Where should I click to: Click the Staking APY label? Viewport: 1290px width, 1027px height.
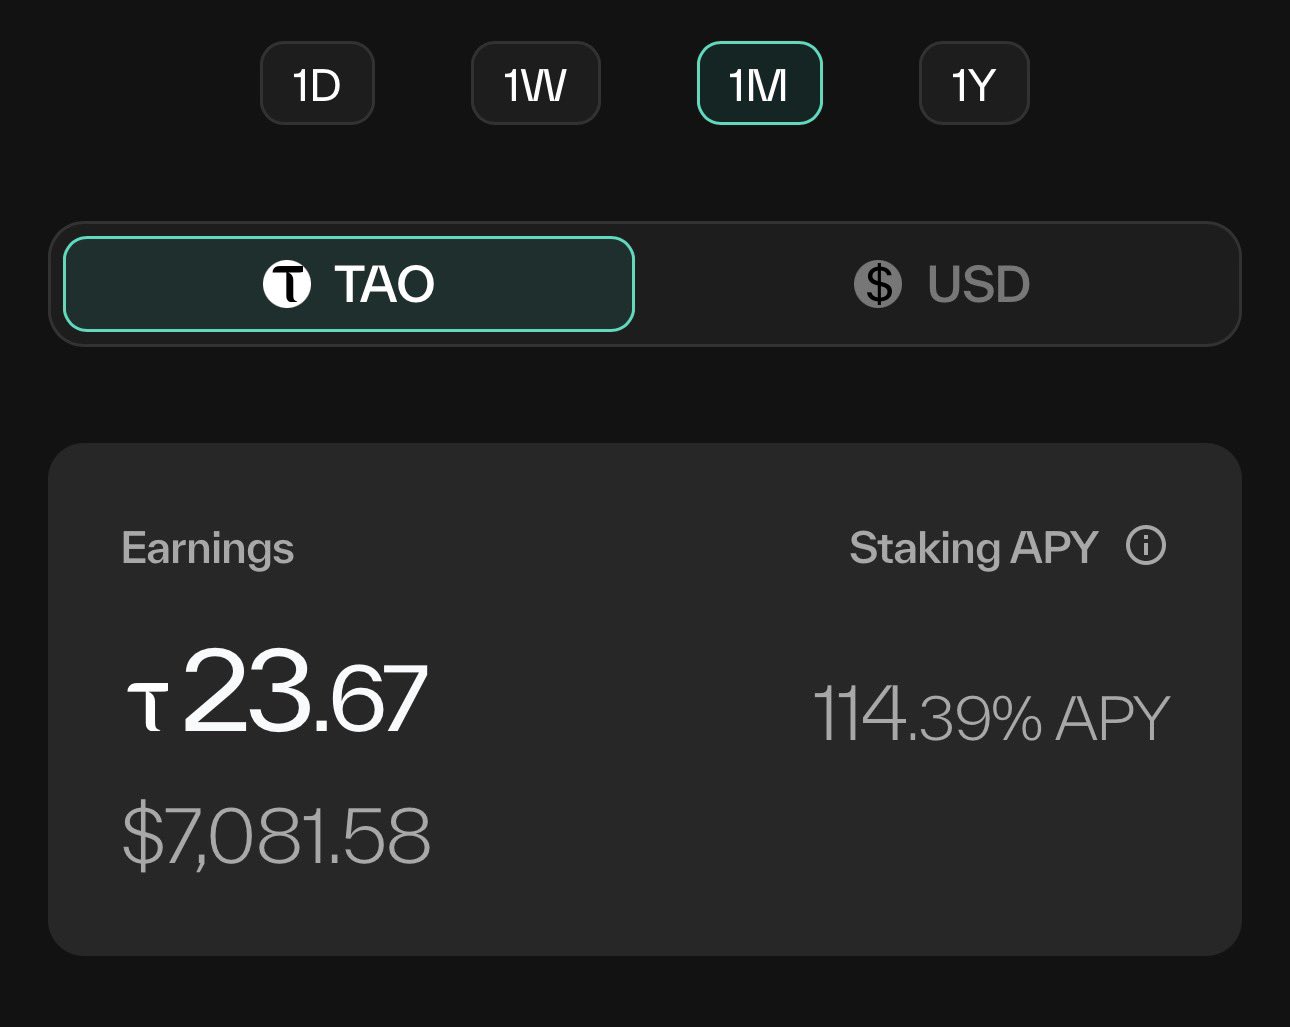tap(973, 548)
